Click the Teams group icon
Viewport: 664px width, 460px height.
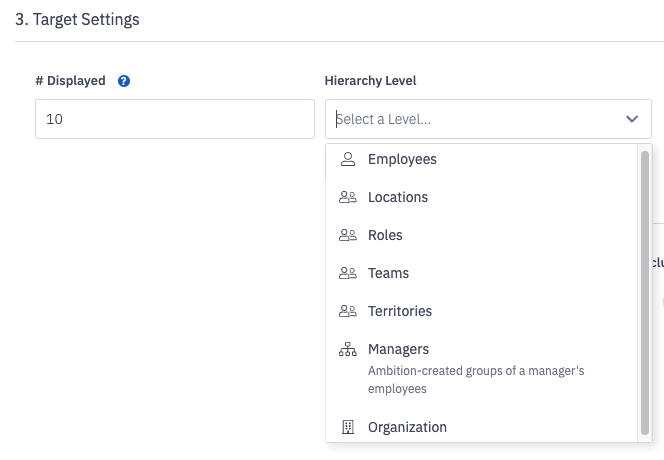[x=348, y=273]
